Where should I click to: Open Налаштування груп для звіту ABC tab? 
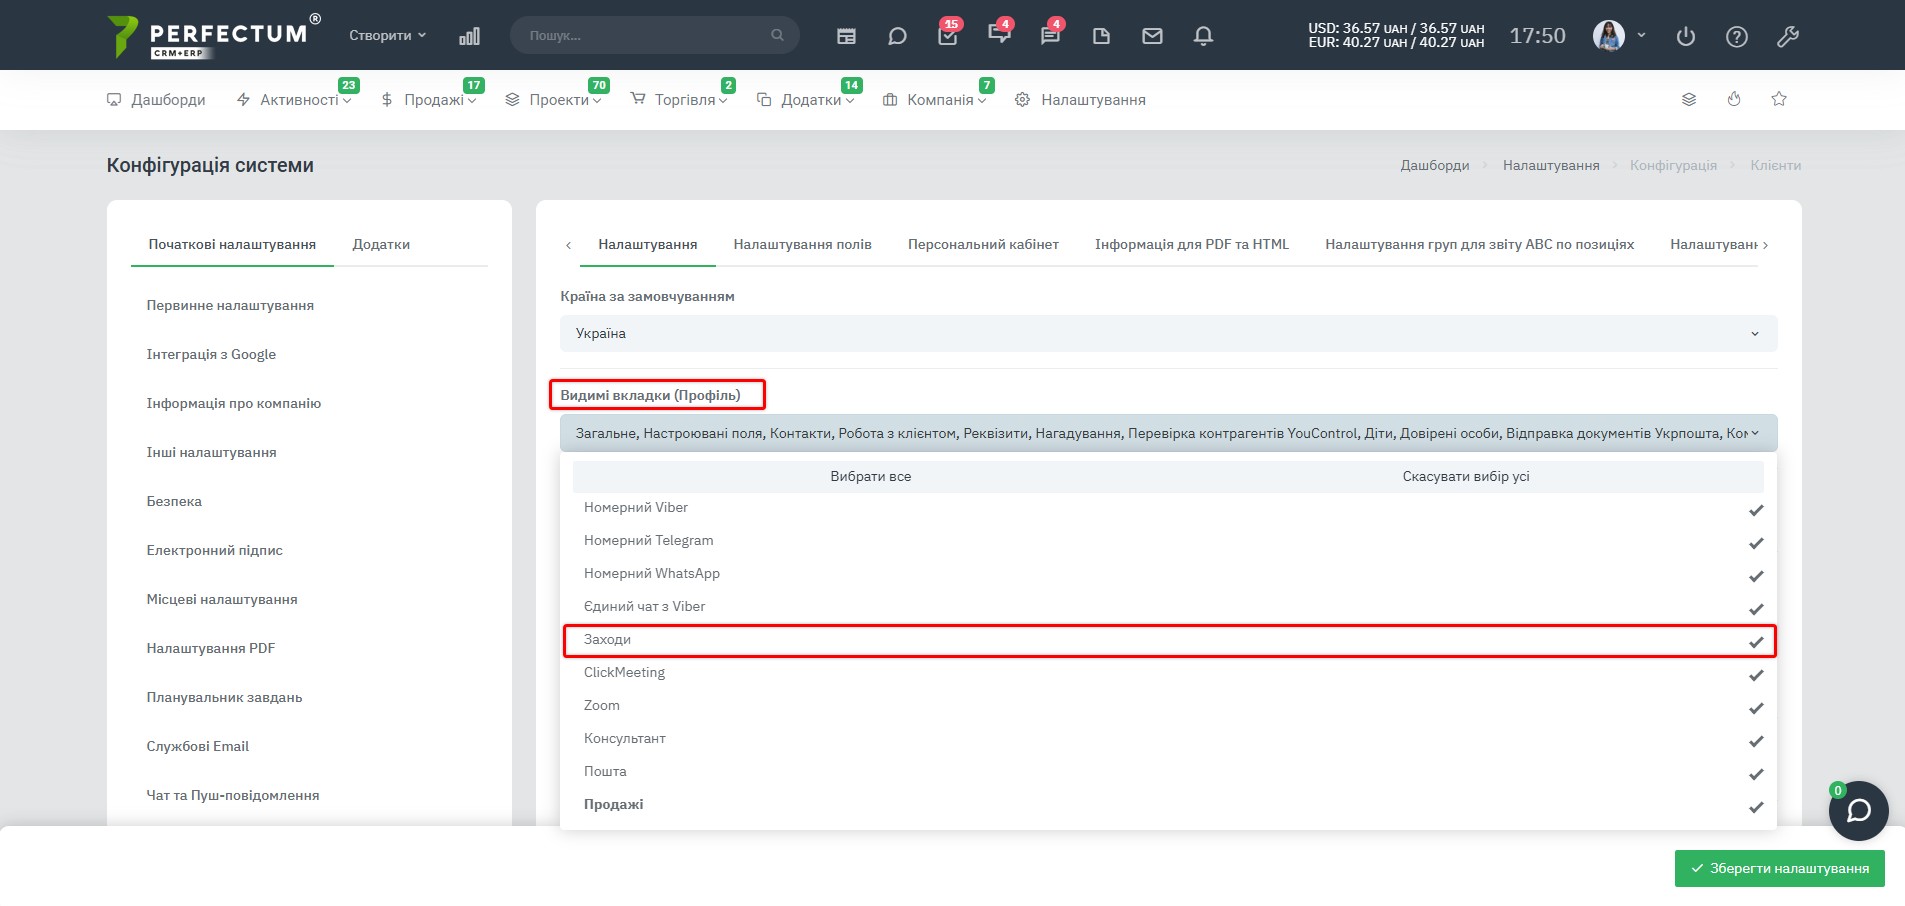pos(1479,245)
